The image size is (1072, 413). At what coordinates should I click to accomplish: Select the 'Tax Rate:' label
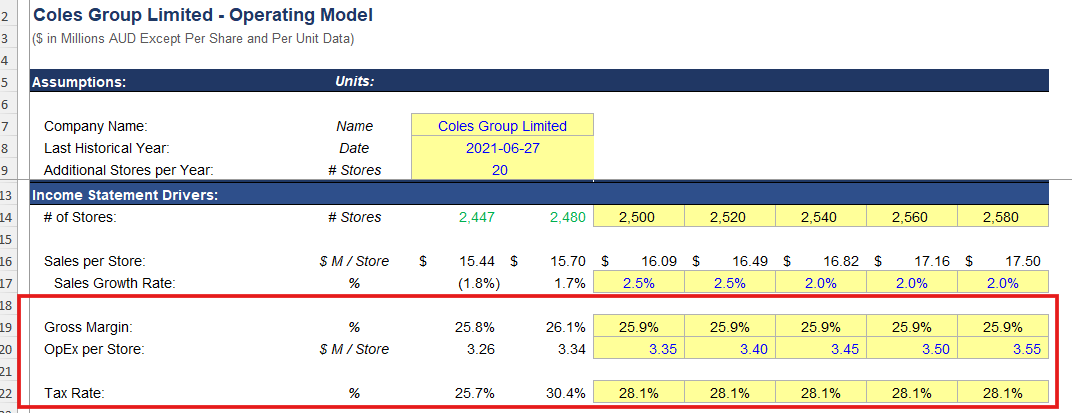point(73,393)
